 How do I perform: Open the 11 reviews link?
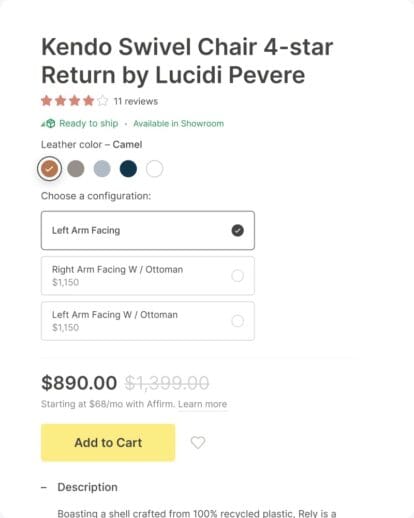[x=136, y=101]
